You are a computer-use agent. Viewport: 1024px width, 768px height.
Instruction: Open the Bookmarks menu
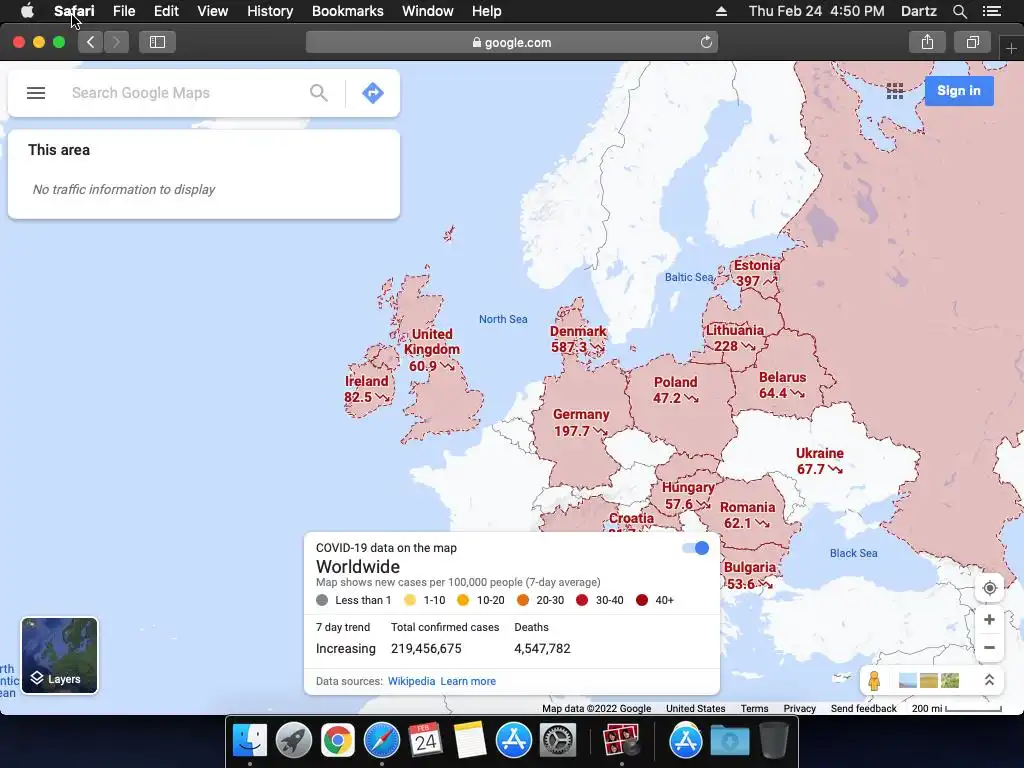point(347,11)
